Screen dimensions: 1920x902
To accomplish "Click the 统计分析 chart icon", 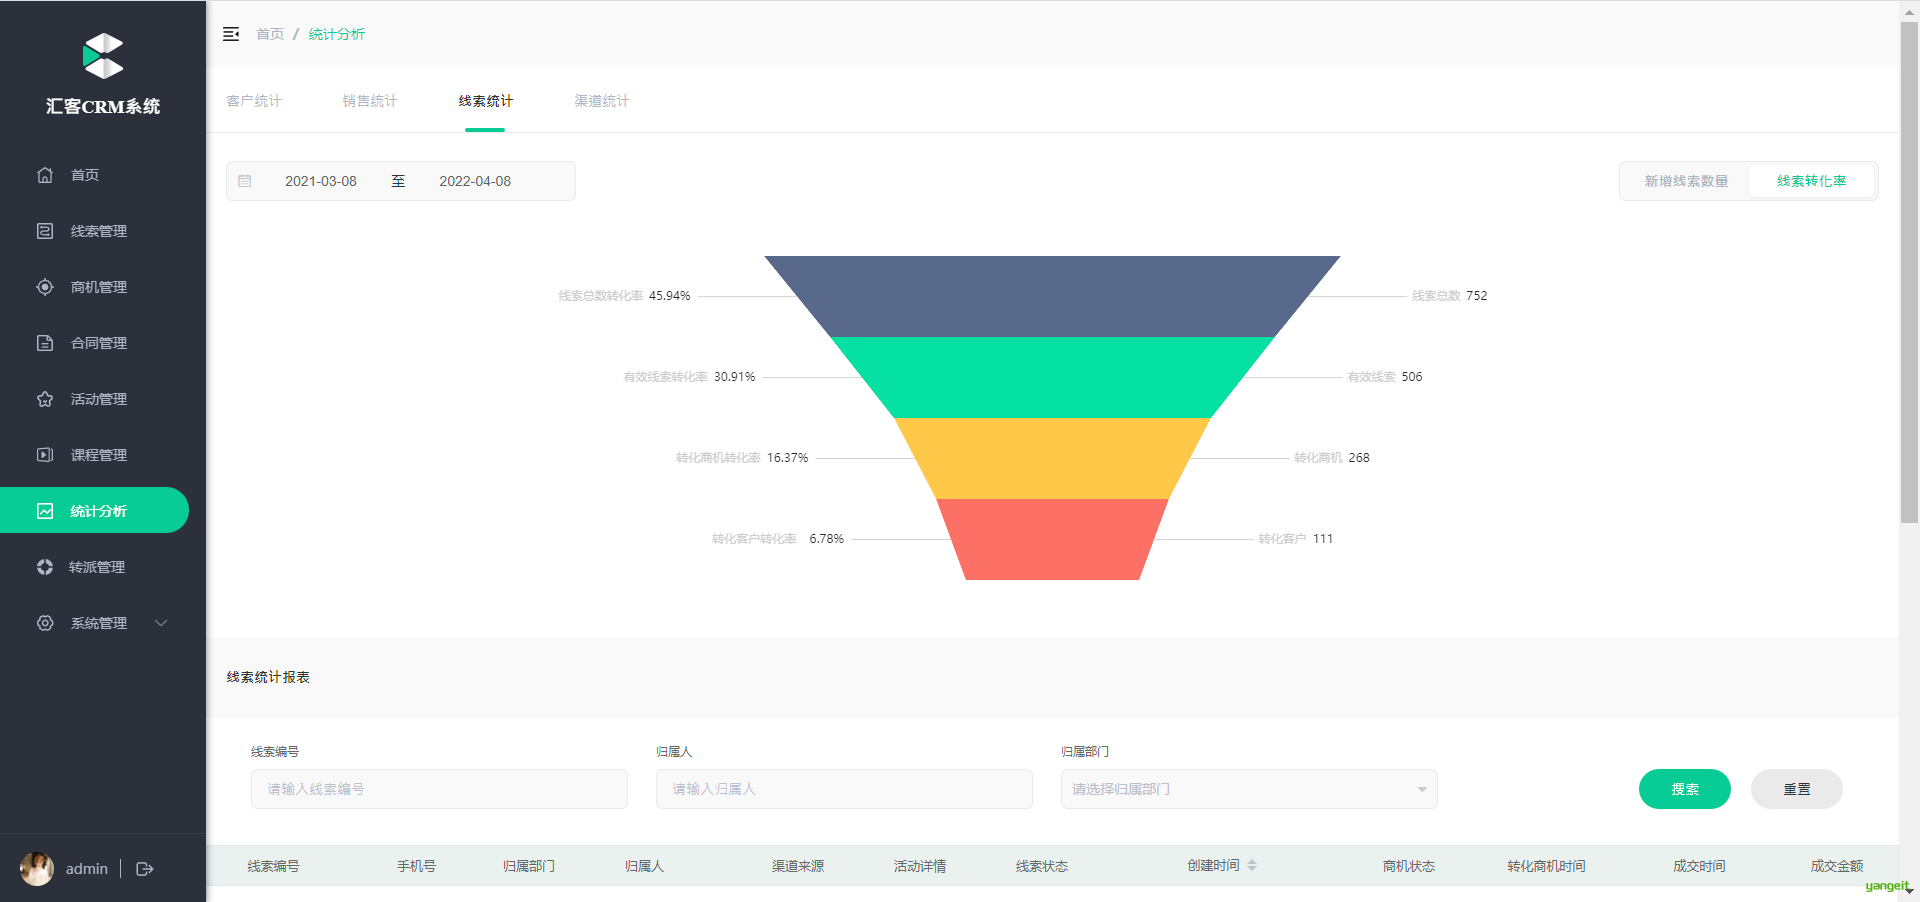I will click(x=45, y=511).
